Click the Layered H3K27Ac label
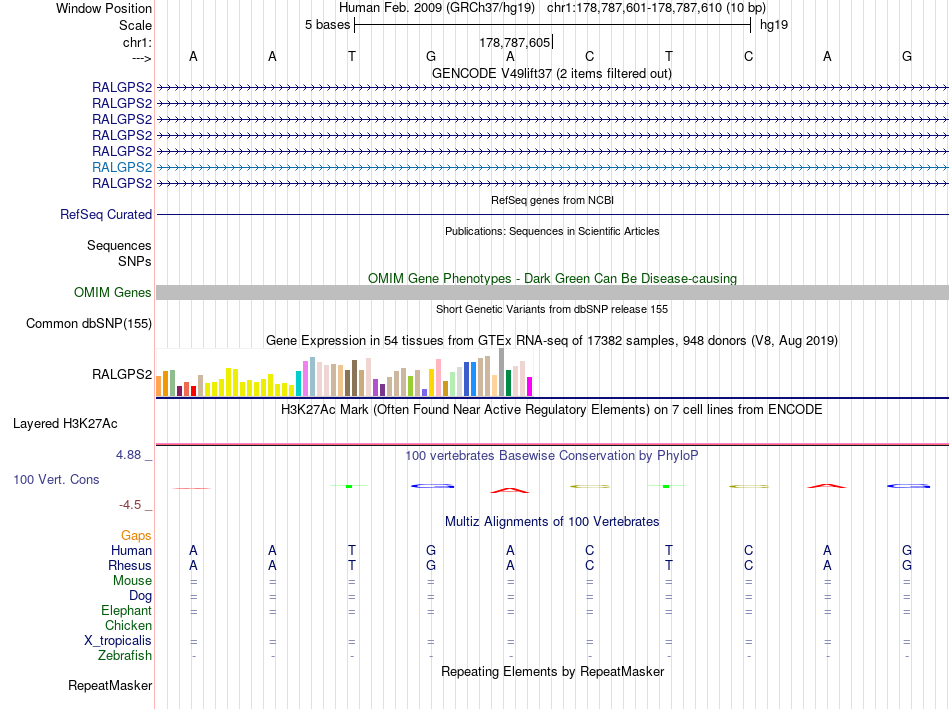 coord(65,424)
